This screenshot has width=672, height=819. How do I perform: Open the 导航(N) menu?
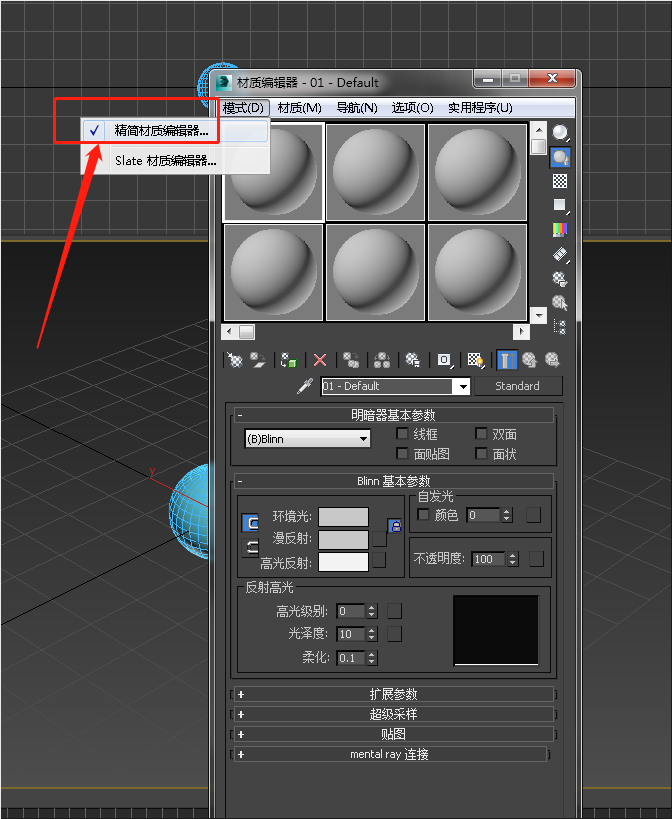pyautogui.click(x=357, y=108)
